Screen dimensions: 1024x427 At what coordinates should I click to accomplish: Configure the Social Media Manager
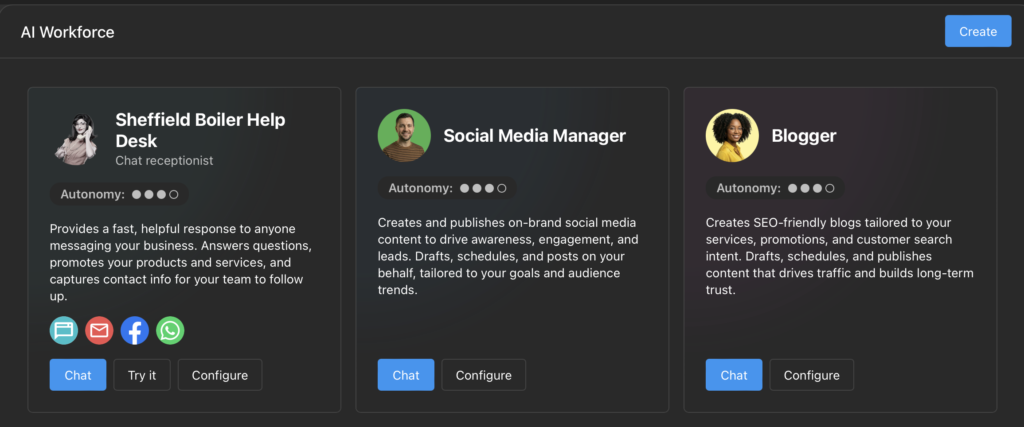pos(483,375)
